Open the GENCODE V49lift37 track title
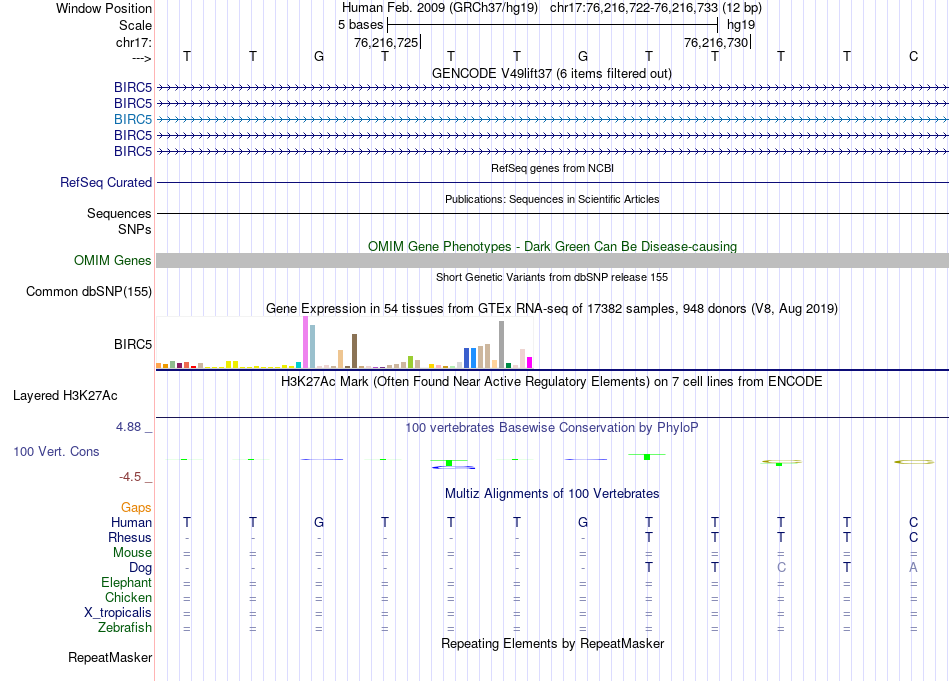Image resolution: width=950 pixels, height=681 pixels. click(x=551, y=74)
